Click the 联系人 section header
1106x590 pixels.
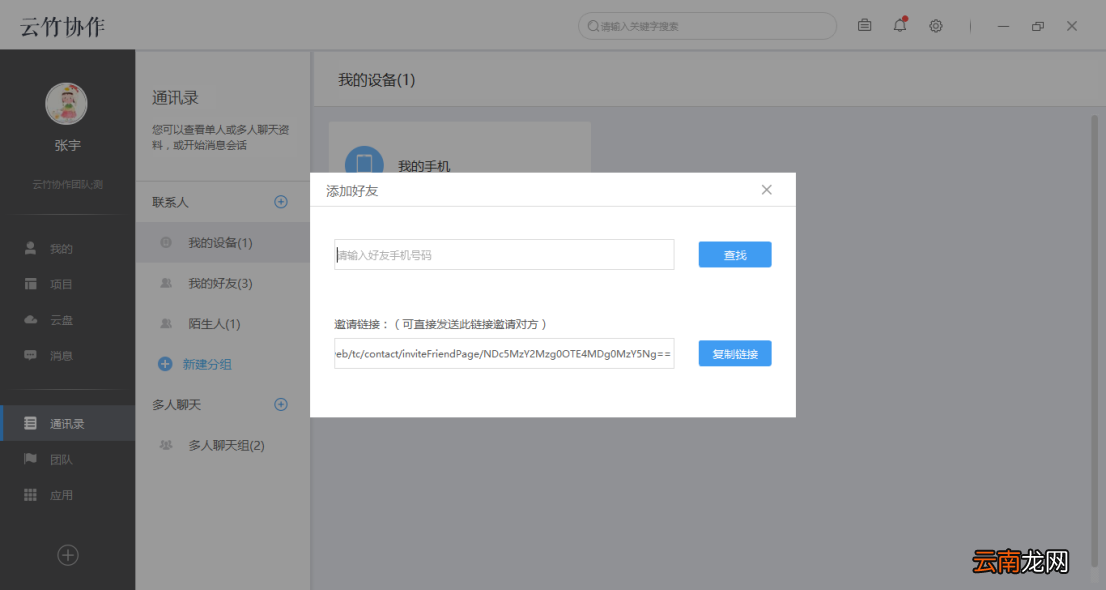(170, 203)
